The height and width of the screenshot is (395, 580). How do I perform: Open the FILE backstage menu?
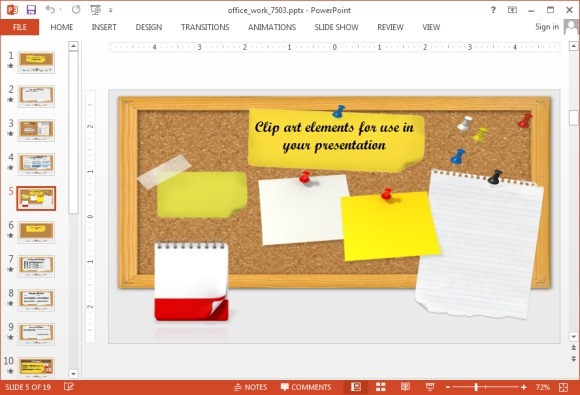pyautogui.click(x=20, y=27)
